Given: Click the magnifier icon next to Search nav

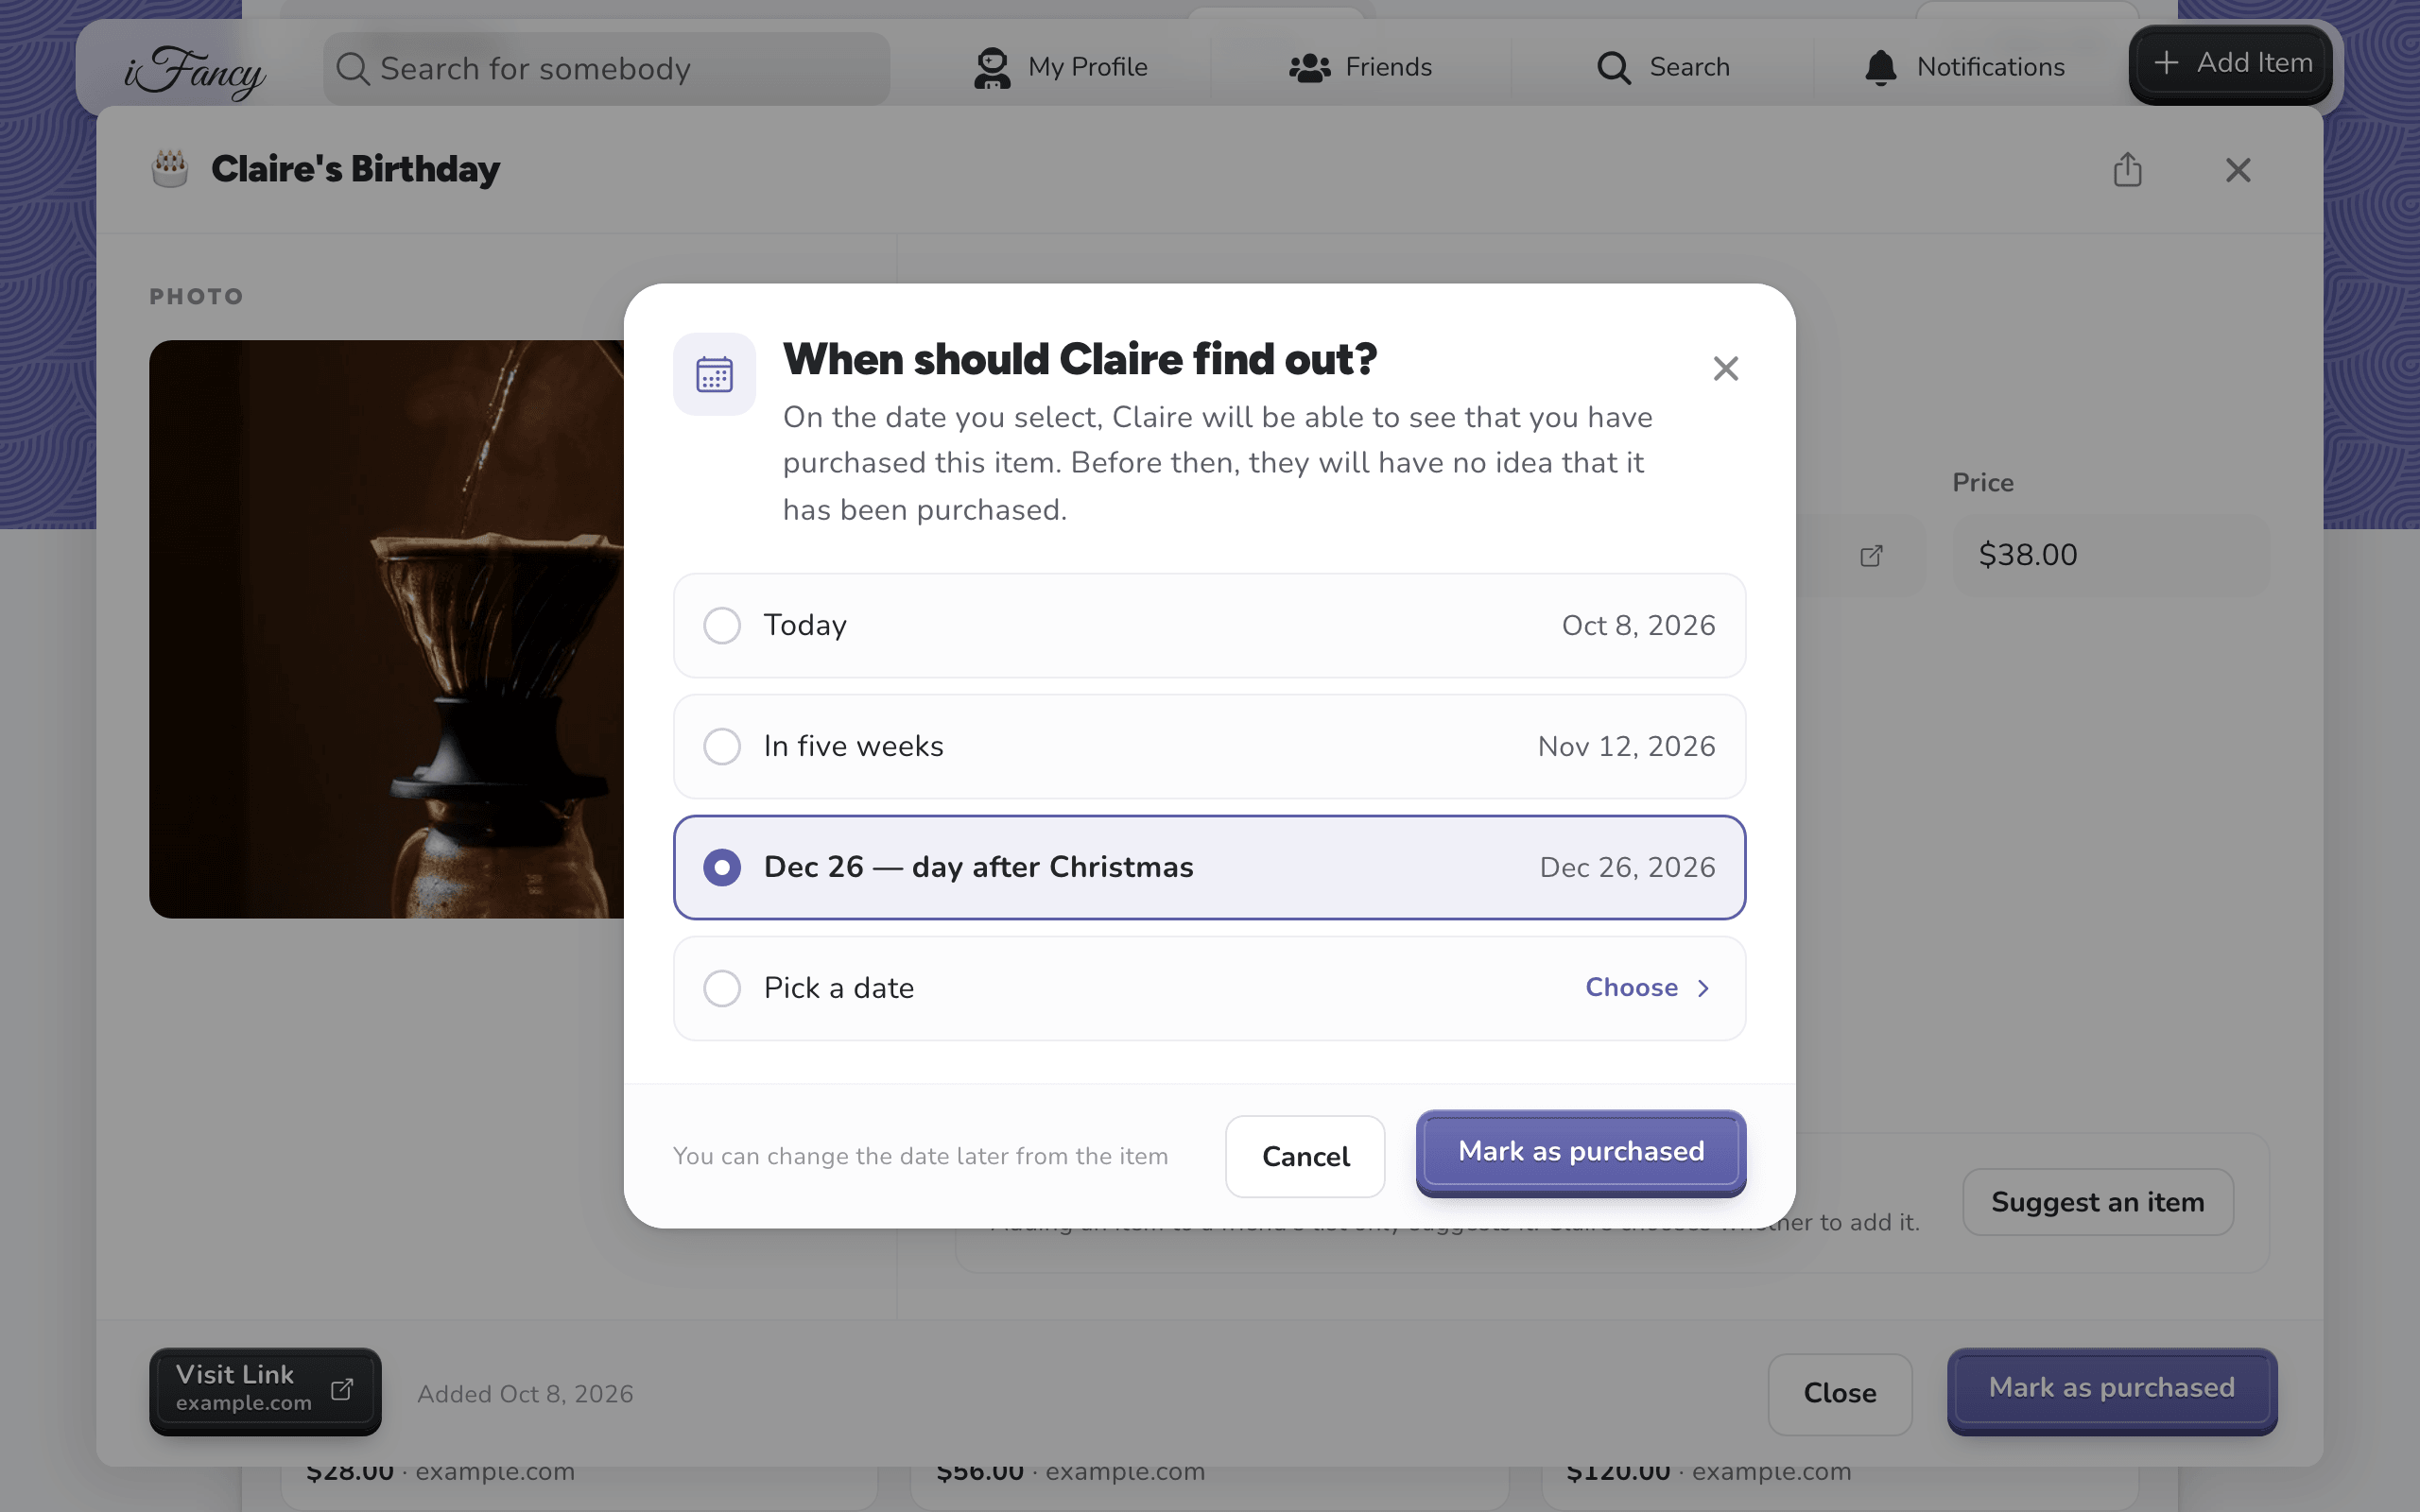Looking at the screenshot, I should (x=1613, y=68).
